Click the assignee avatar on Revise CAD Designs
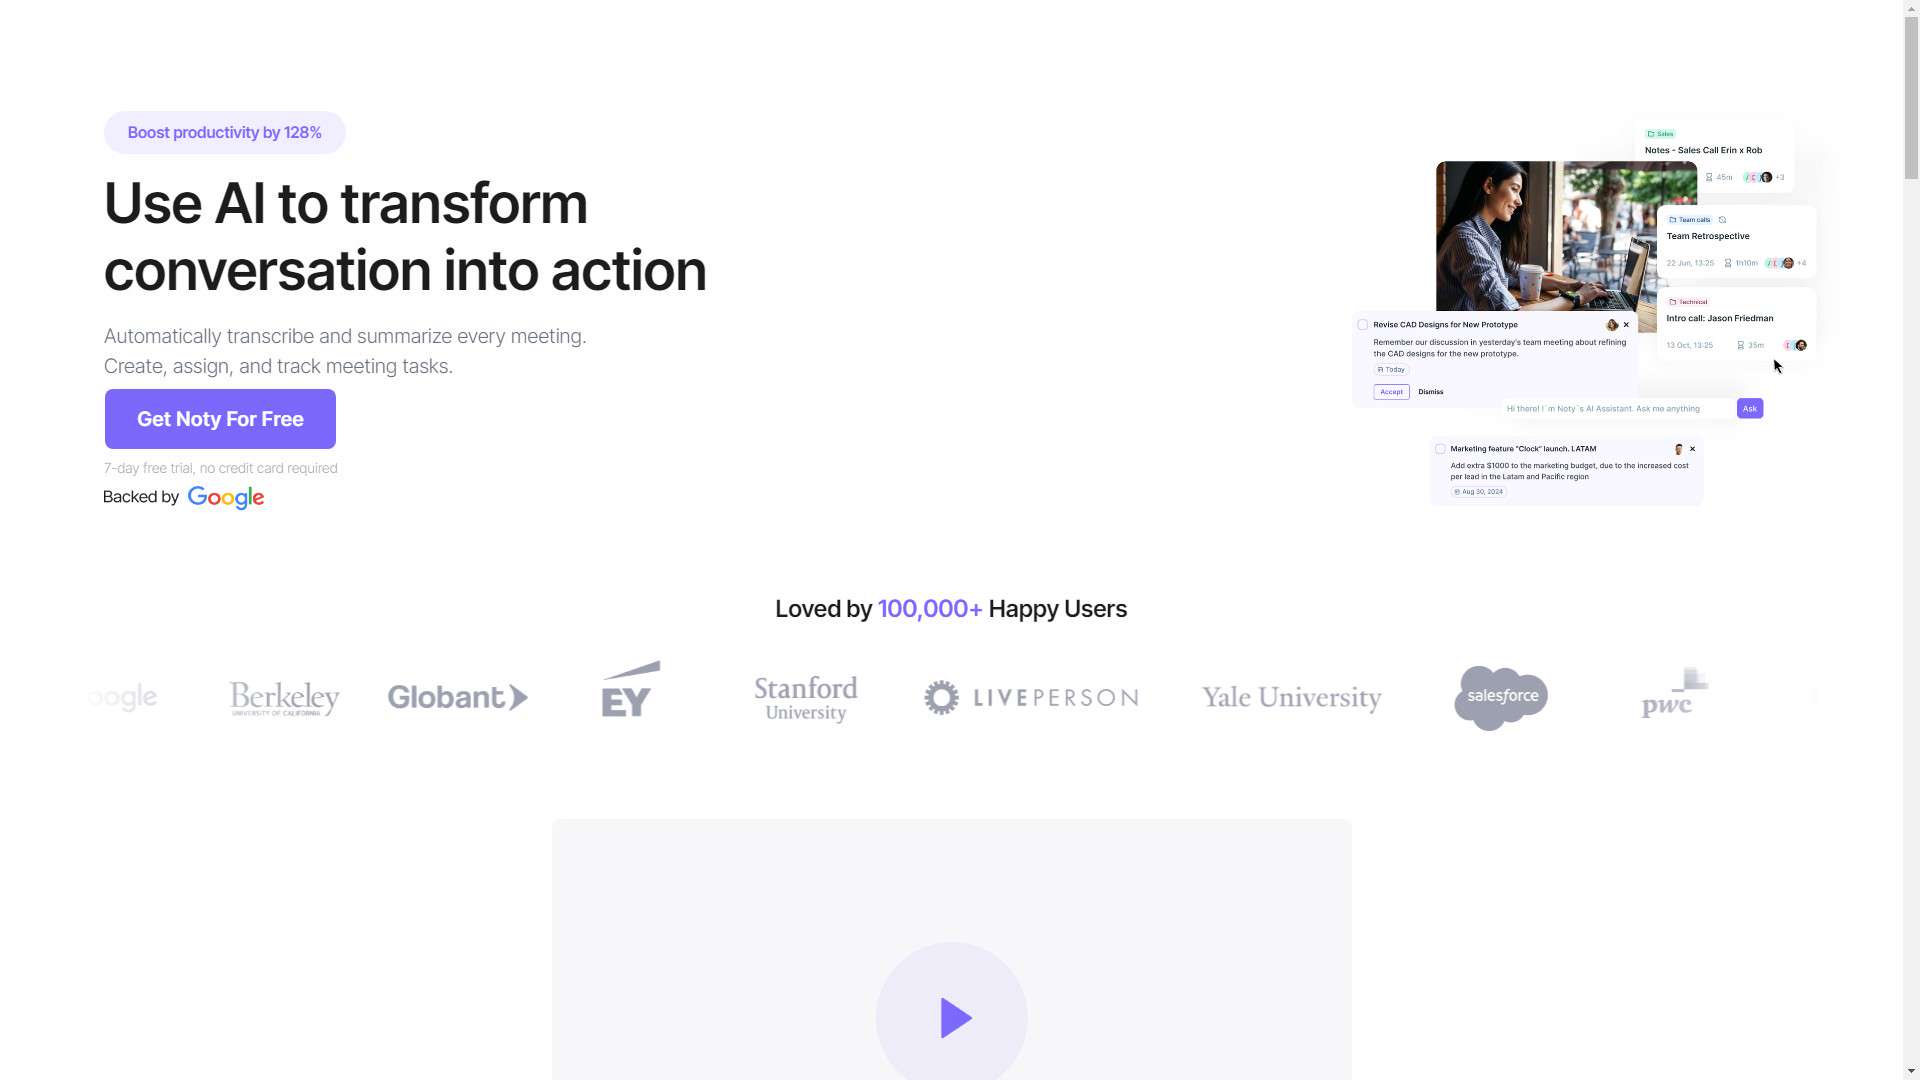This screenshot has height=1080, width=1920. pos(1612,325)
